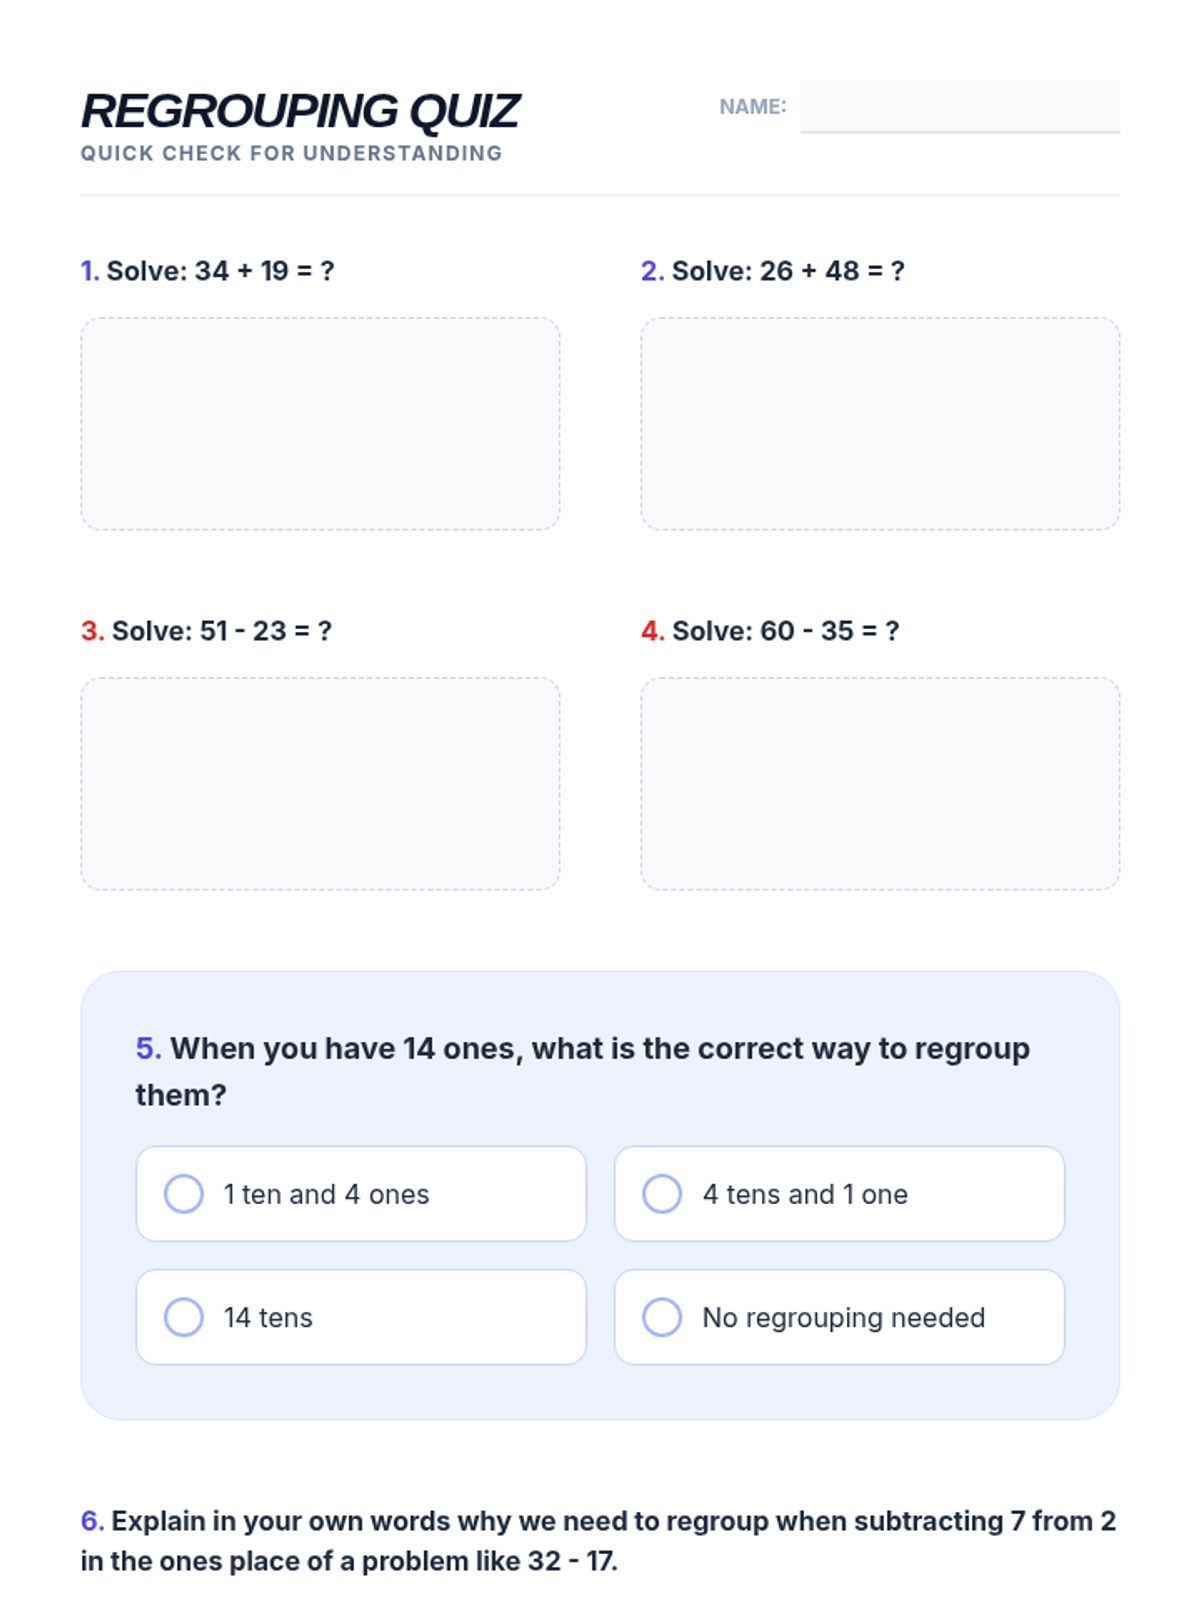The image size is (1200, 1600).
Task: Click question 4 text 'Solve: 60 - 35'
Action: point(785,631)
